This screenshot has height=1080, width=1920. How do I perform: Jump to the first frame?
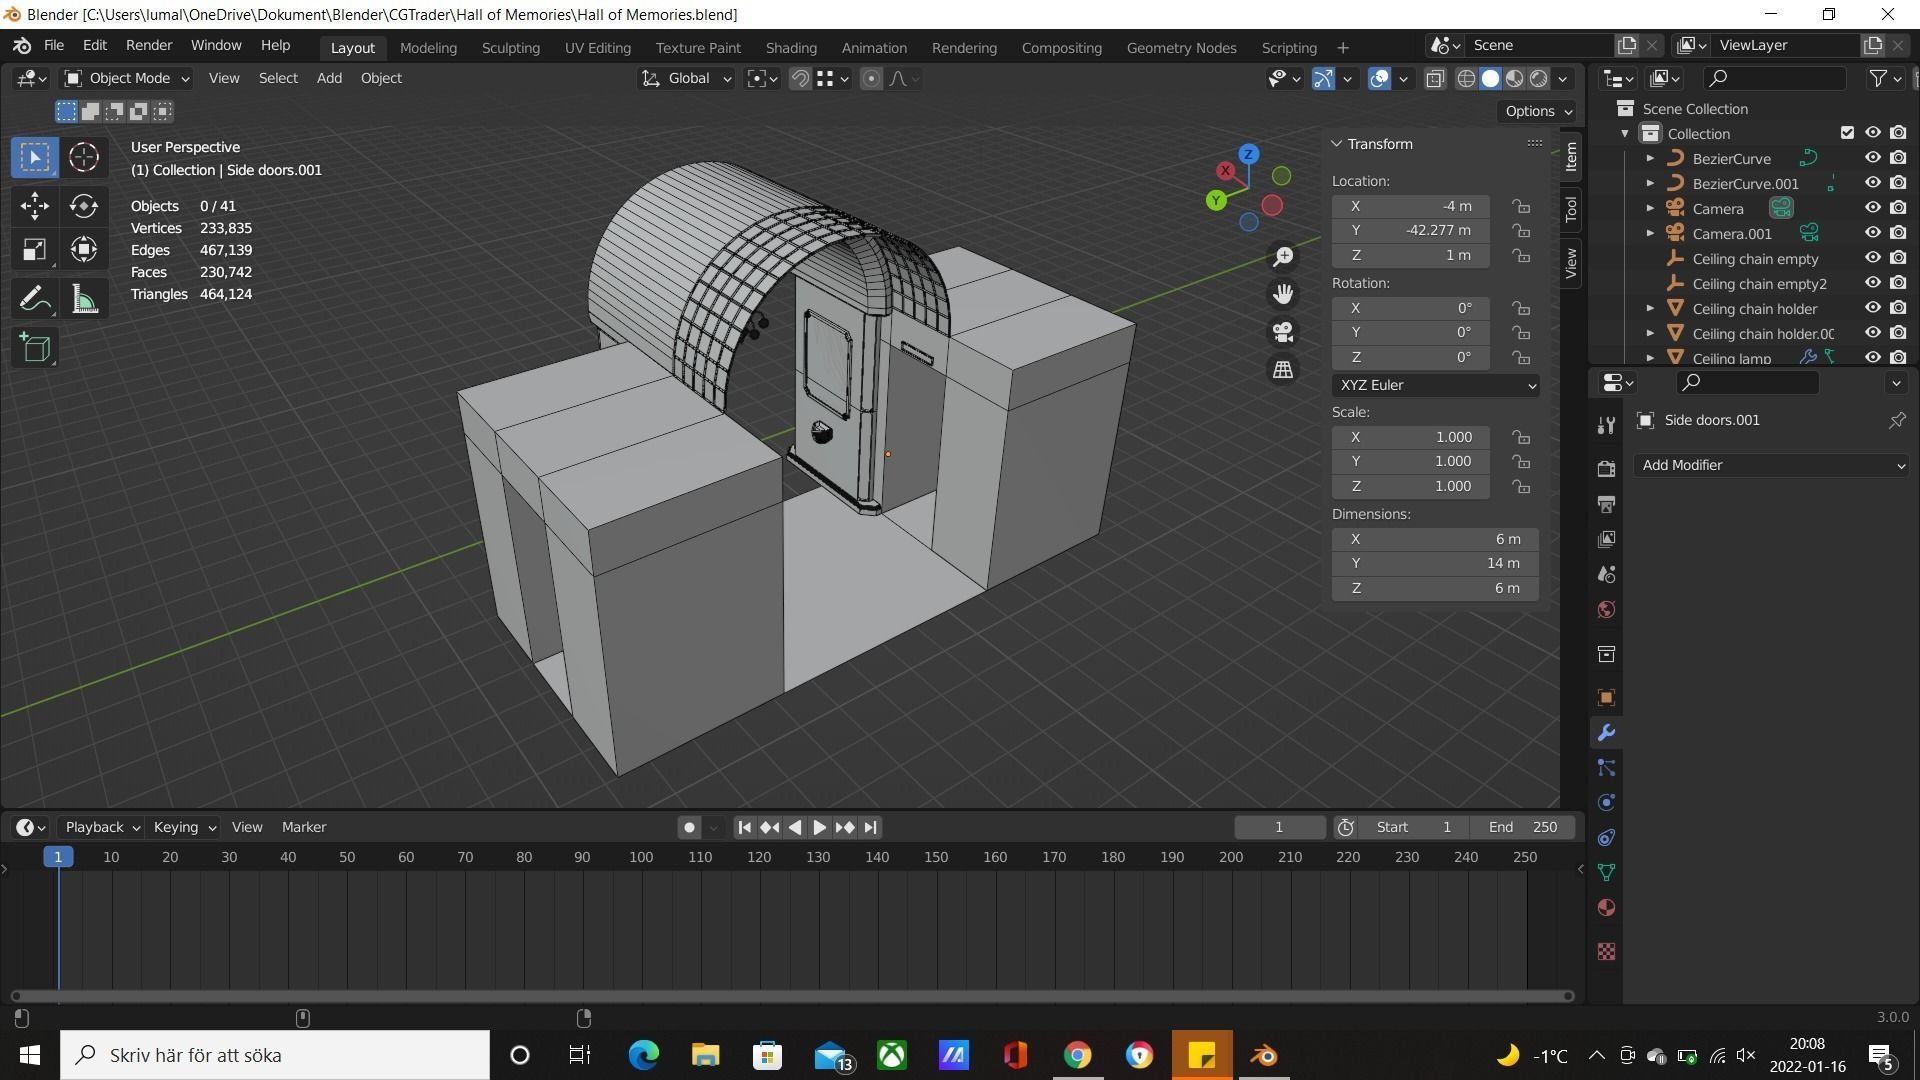coord(744,827)
